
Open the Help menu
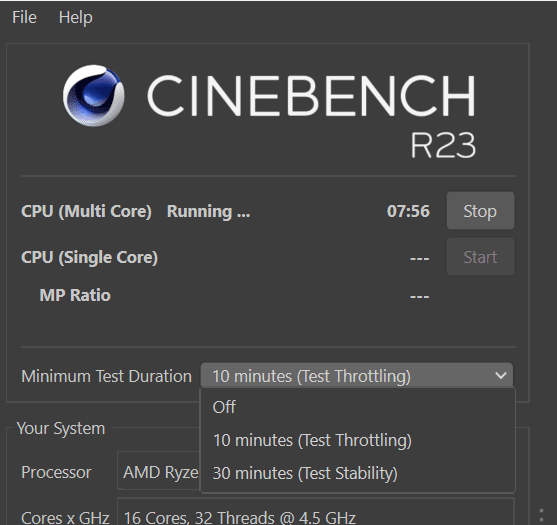[76, 17]
